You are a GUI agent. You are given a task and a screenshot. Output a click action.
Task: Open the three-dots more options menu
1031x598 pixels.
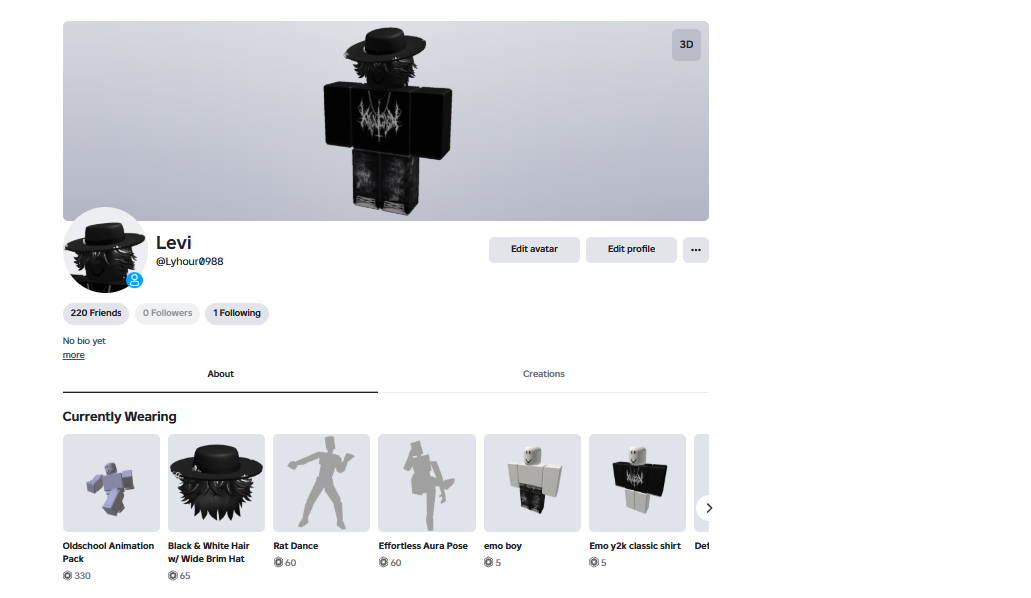pyautogui.click(x=696, y=250)
